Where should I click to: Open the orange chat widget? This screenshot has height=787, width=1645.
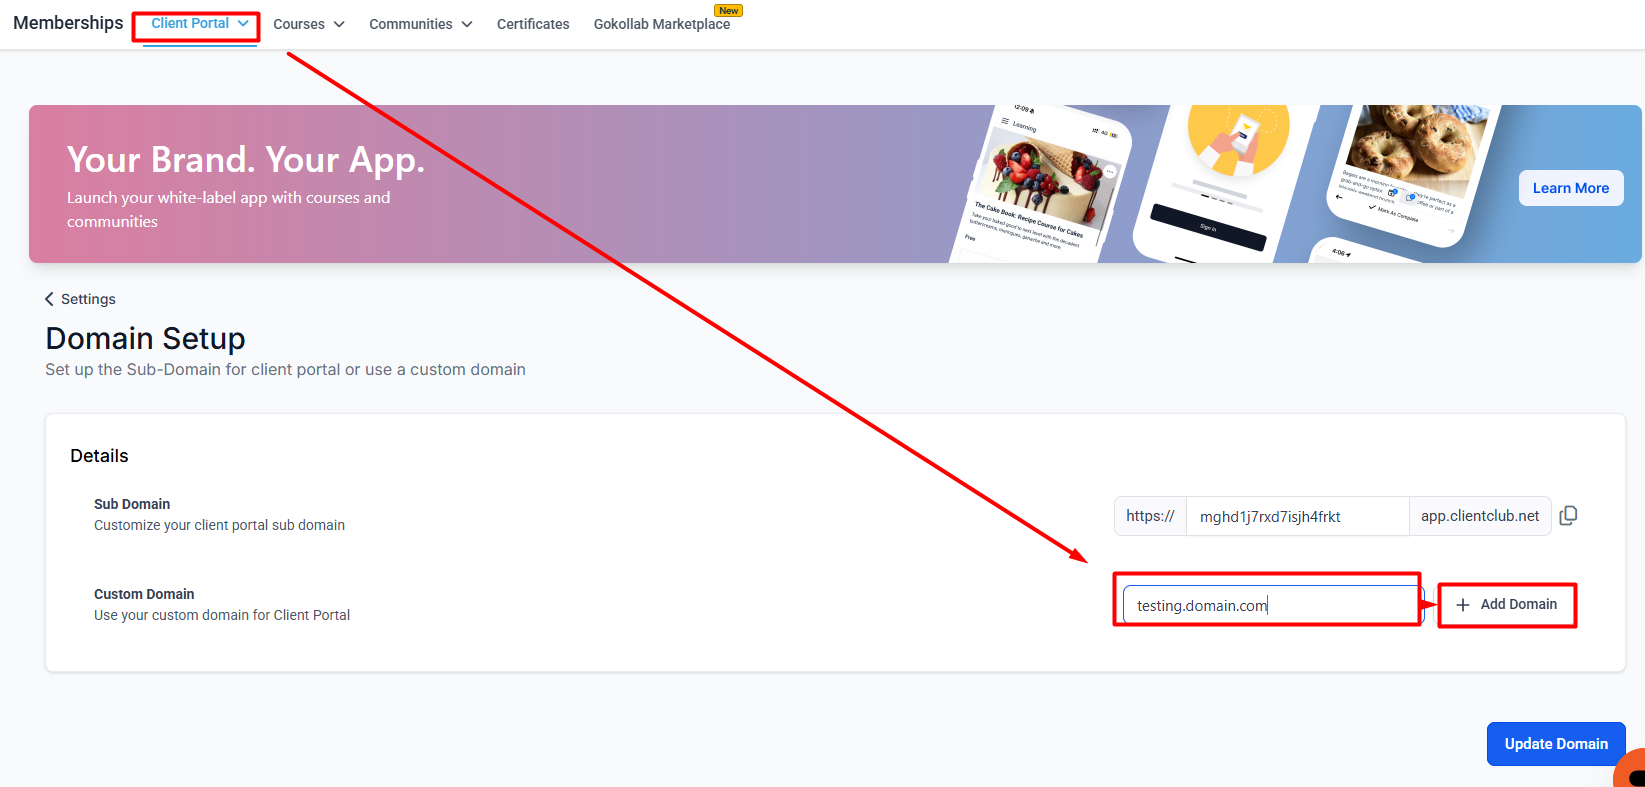1631,770
